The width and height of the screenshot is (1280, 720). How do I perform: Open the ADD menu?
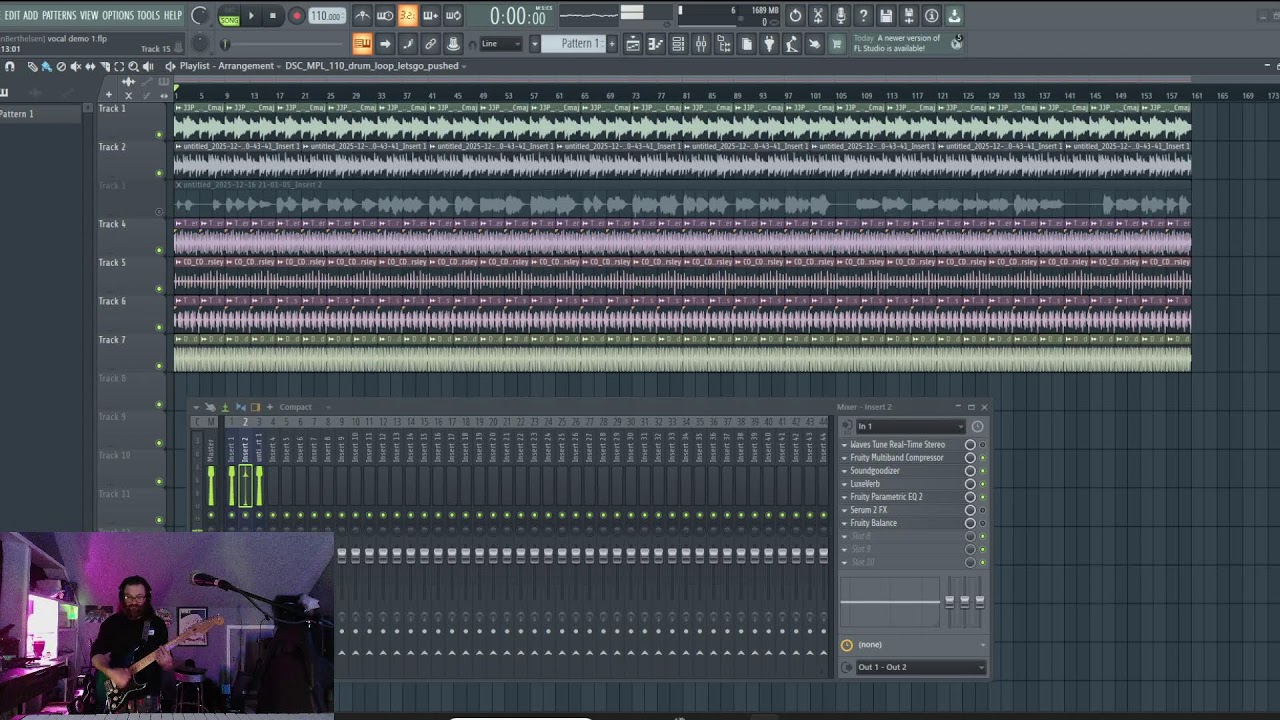(x=31, y=15)
